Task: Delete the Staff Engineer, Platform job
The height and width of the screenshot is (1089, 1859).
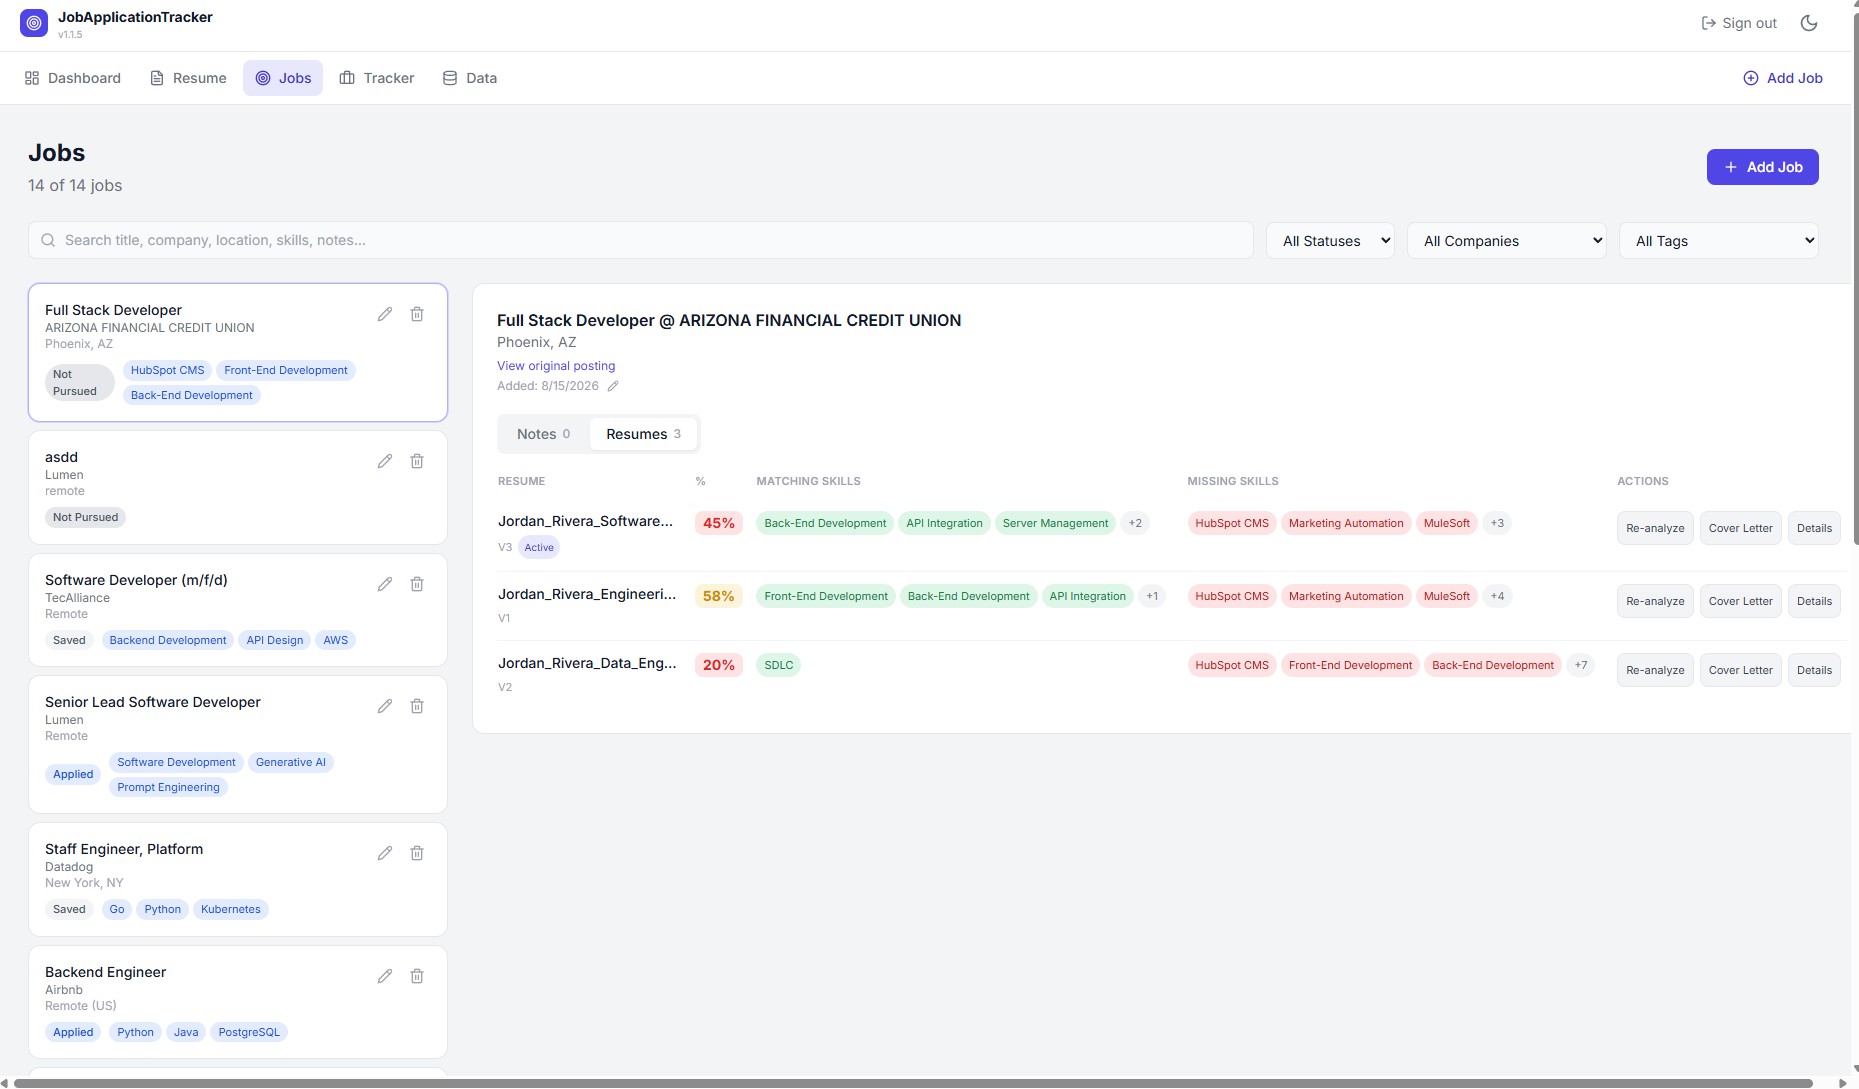Action: click(417, 853)
